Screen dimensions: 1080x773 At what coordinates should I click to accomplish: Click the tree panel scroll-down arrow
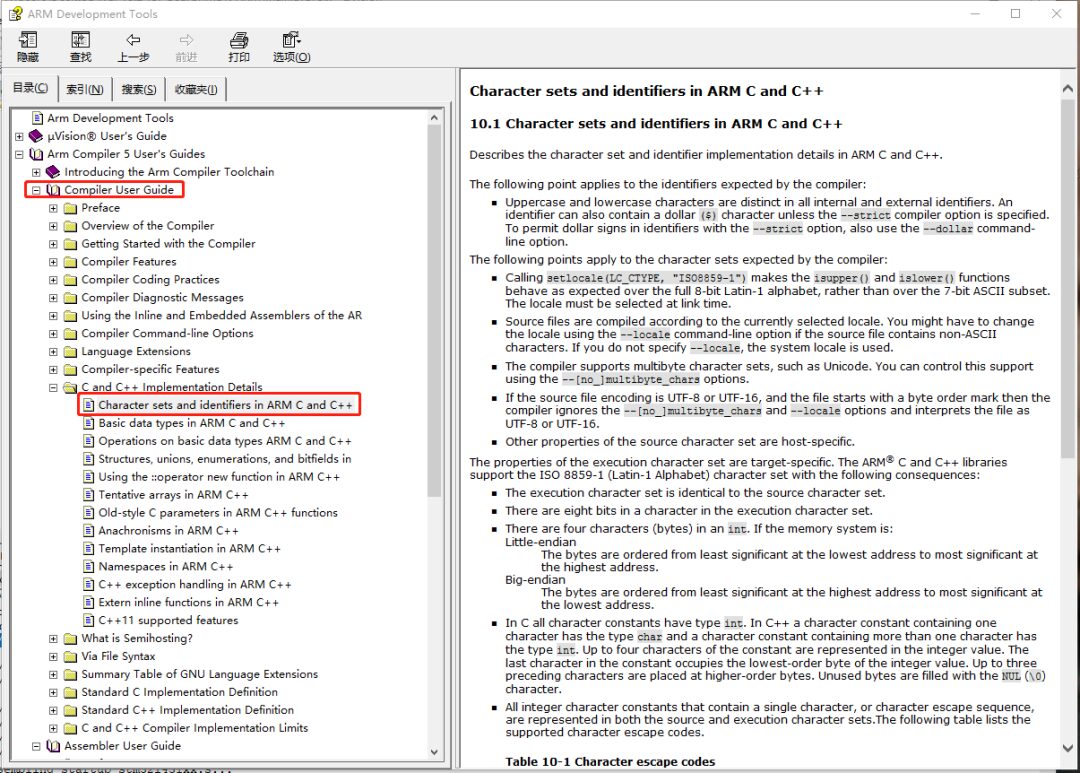coord(434,752)
